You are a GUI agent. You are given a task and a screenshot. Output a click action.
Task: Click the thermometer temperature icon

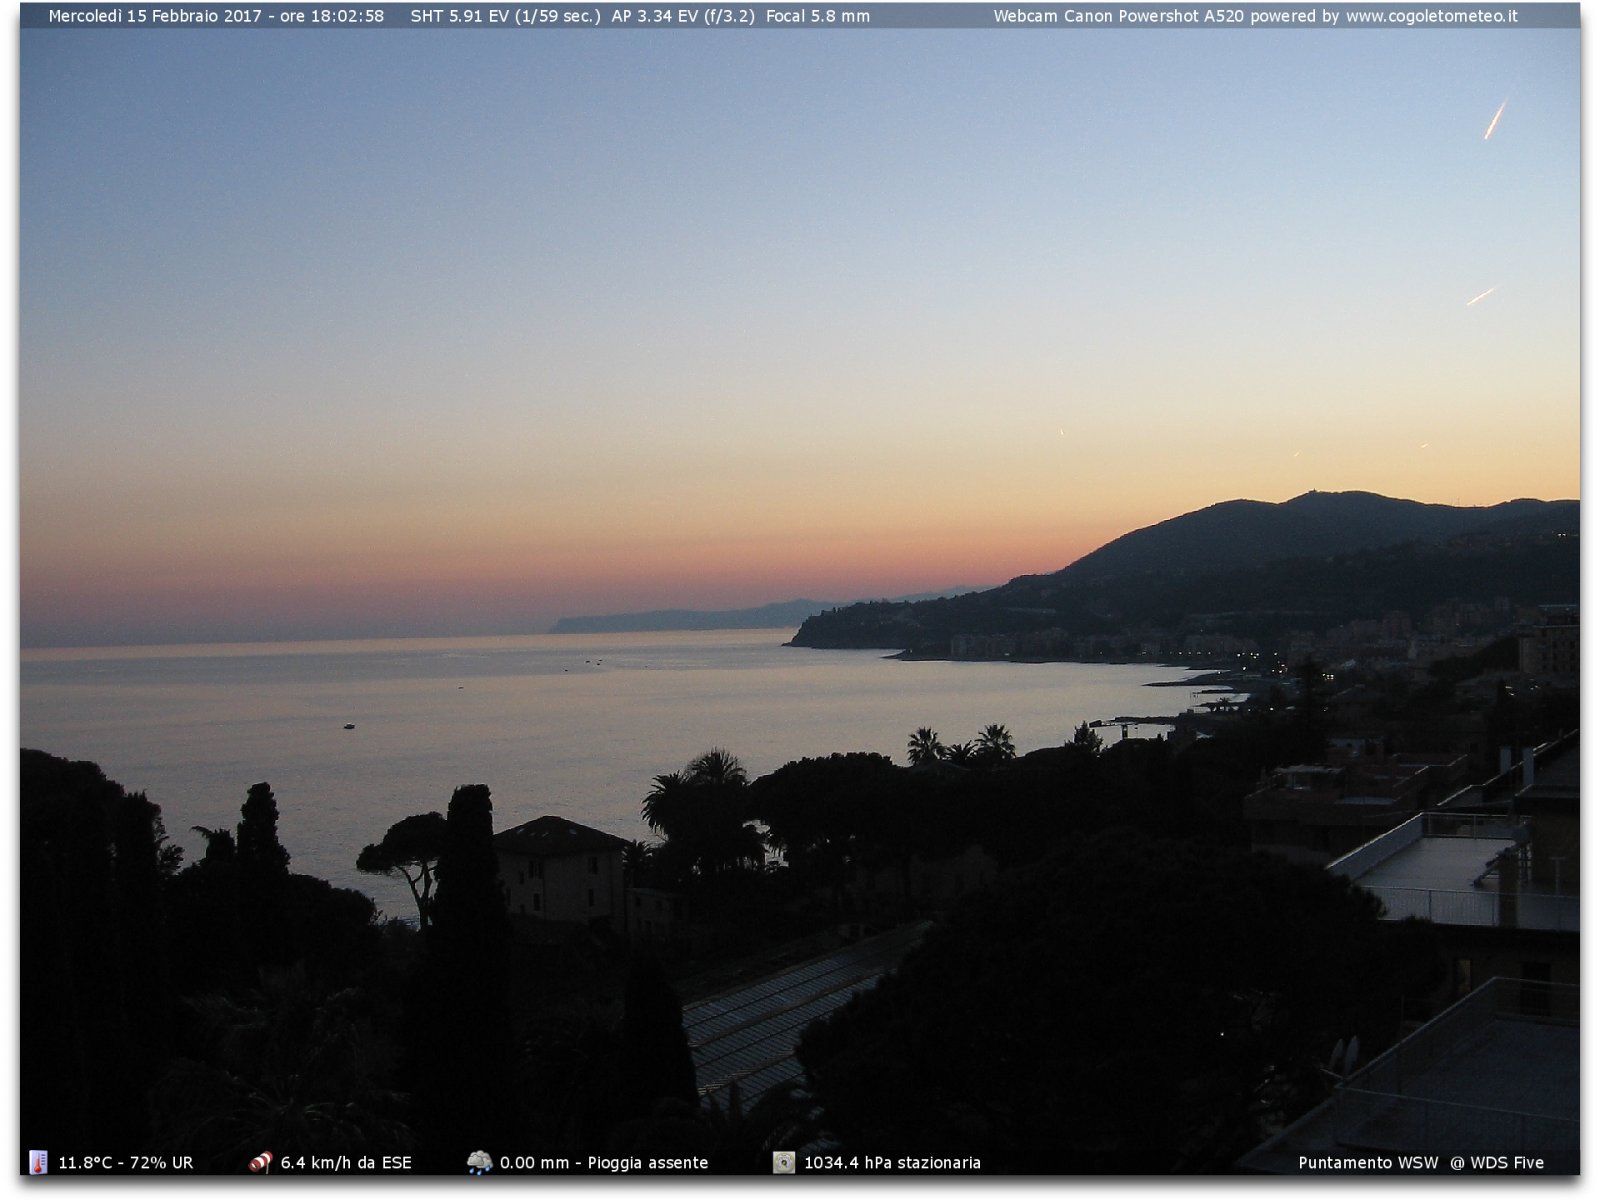point(38,1162)
